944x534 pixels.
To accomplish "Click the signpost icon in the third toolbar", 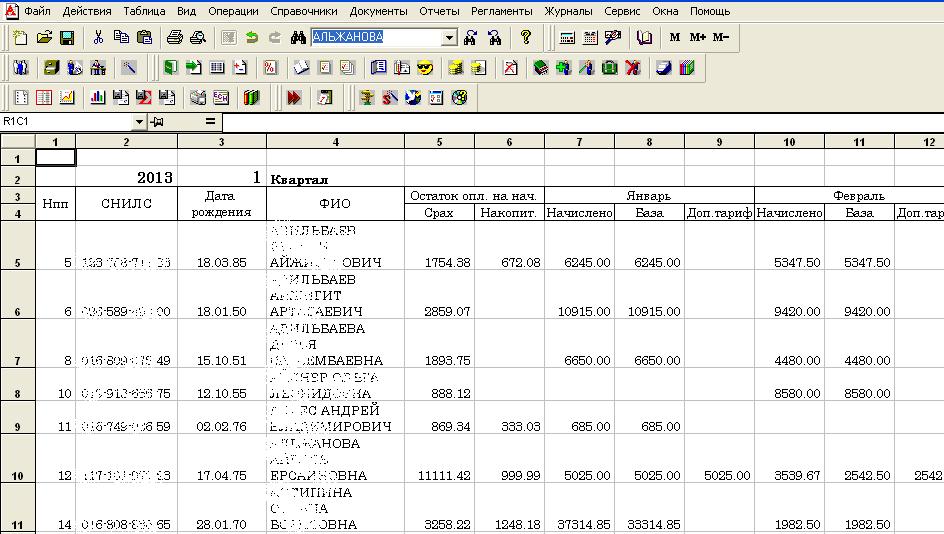I will tap(367, 97).
